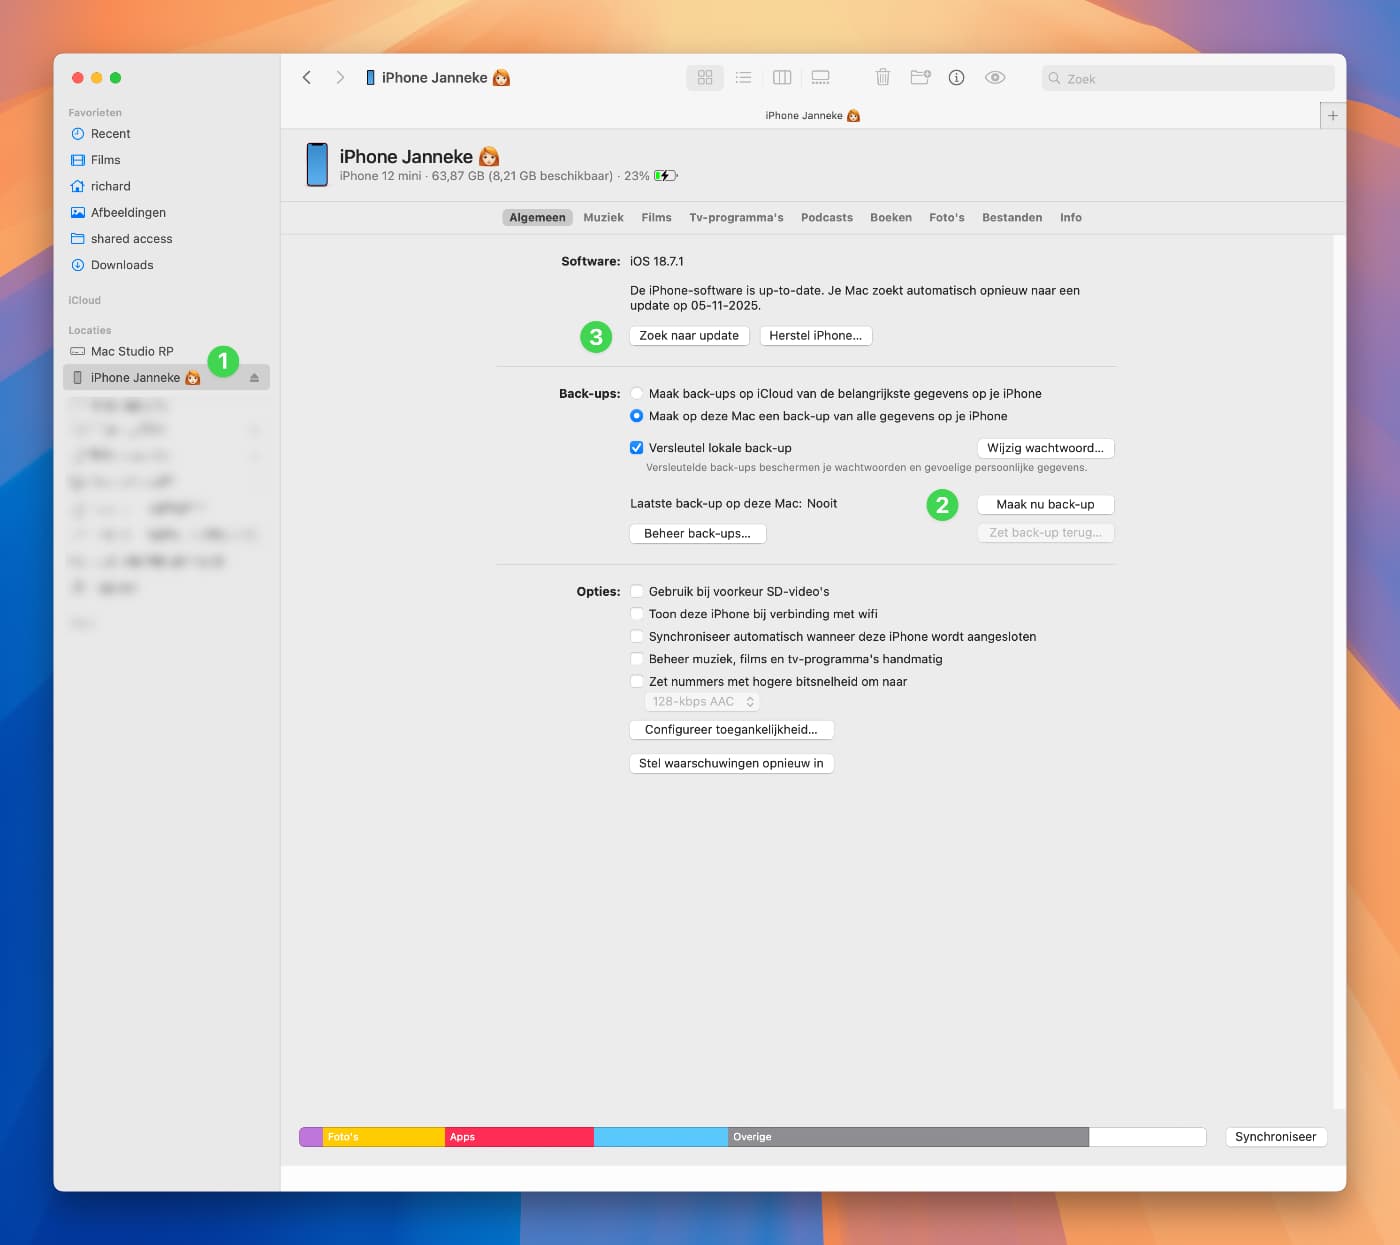Switch to list view in the toolbar

[743, 77]
